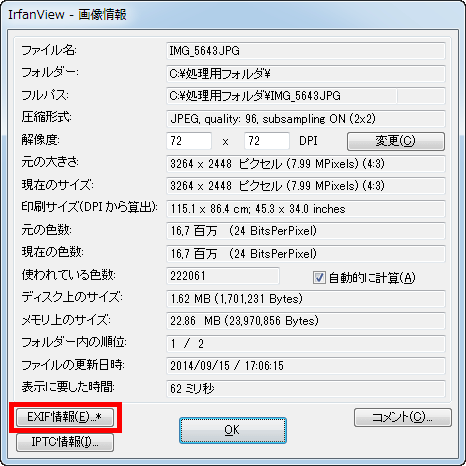Click the 解像度 label
466x466 pixels.
[40, 140]
